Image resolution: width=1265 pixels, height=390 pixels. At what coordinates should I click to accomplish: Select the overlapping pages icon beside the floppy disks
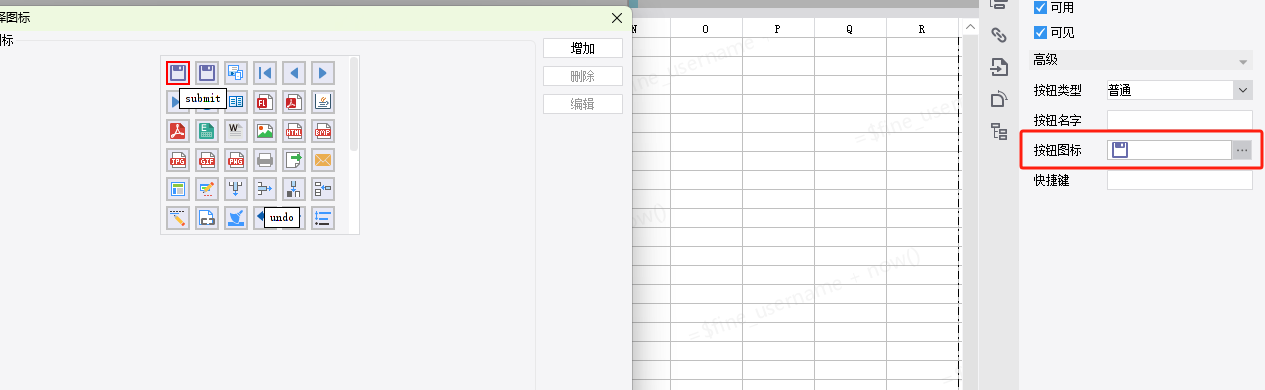click(236, 72)
